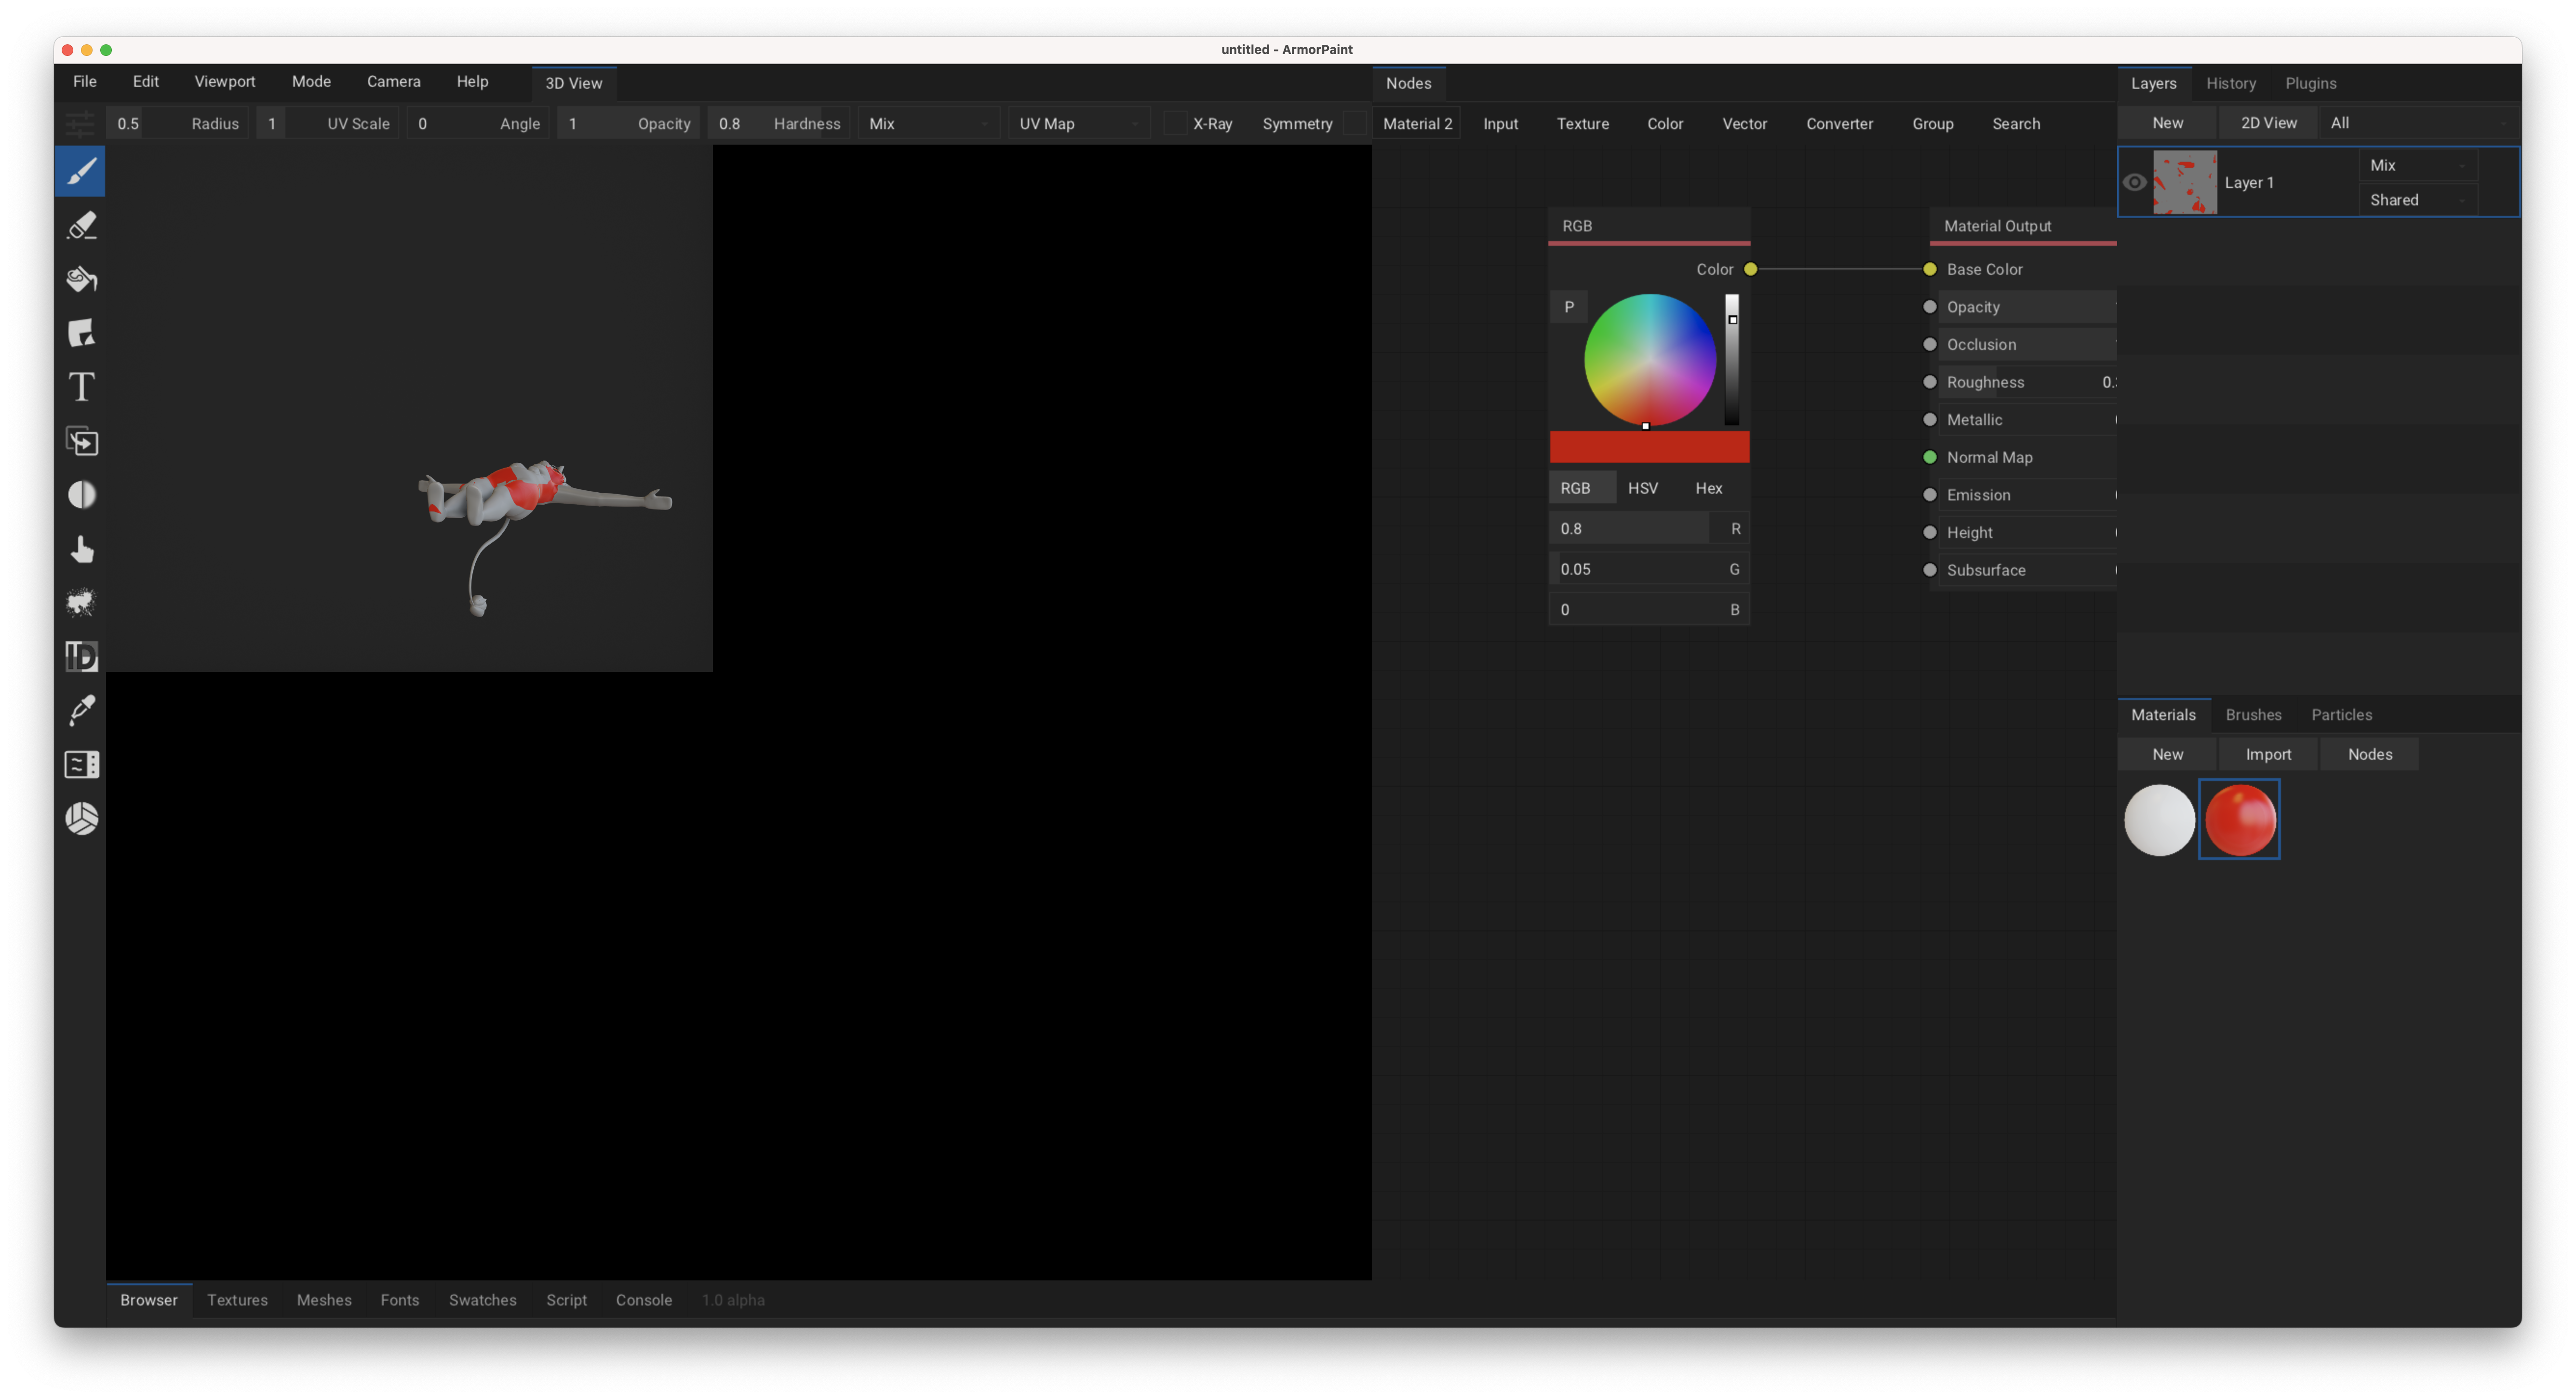Select the Smudge tool
Image resolution: width=2576 pixels, height=1399 pixels.
[81, 549]
